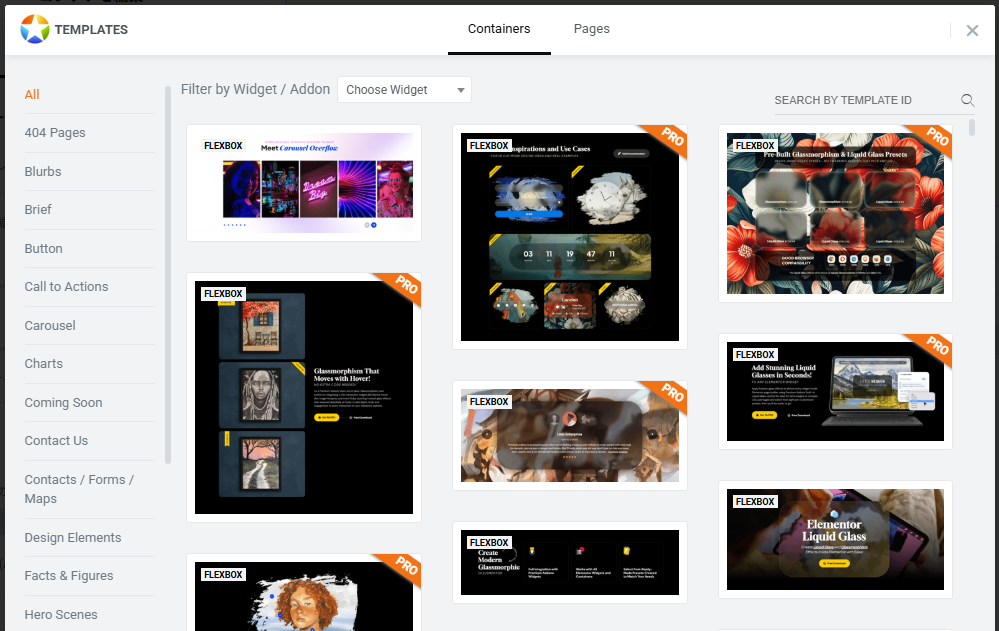999x631 pixels.
Task: Select the Elementor Liquid Glass template
Action: pyautogui.click(x=835, y=539)
